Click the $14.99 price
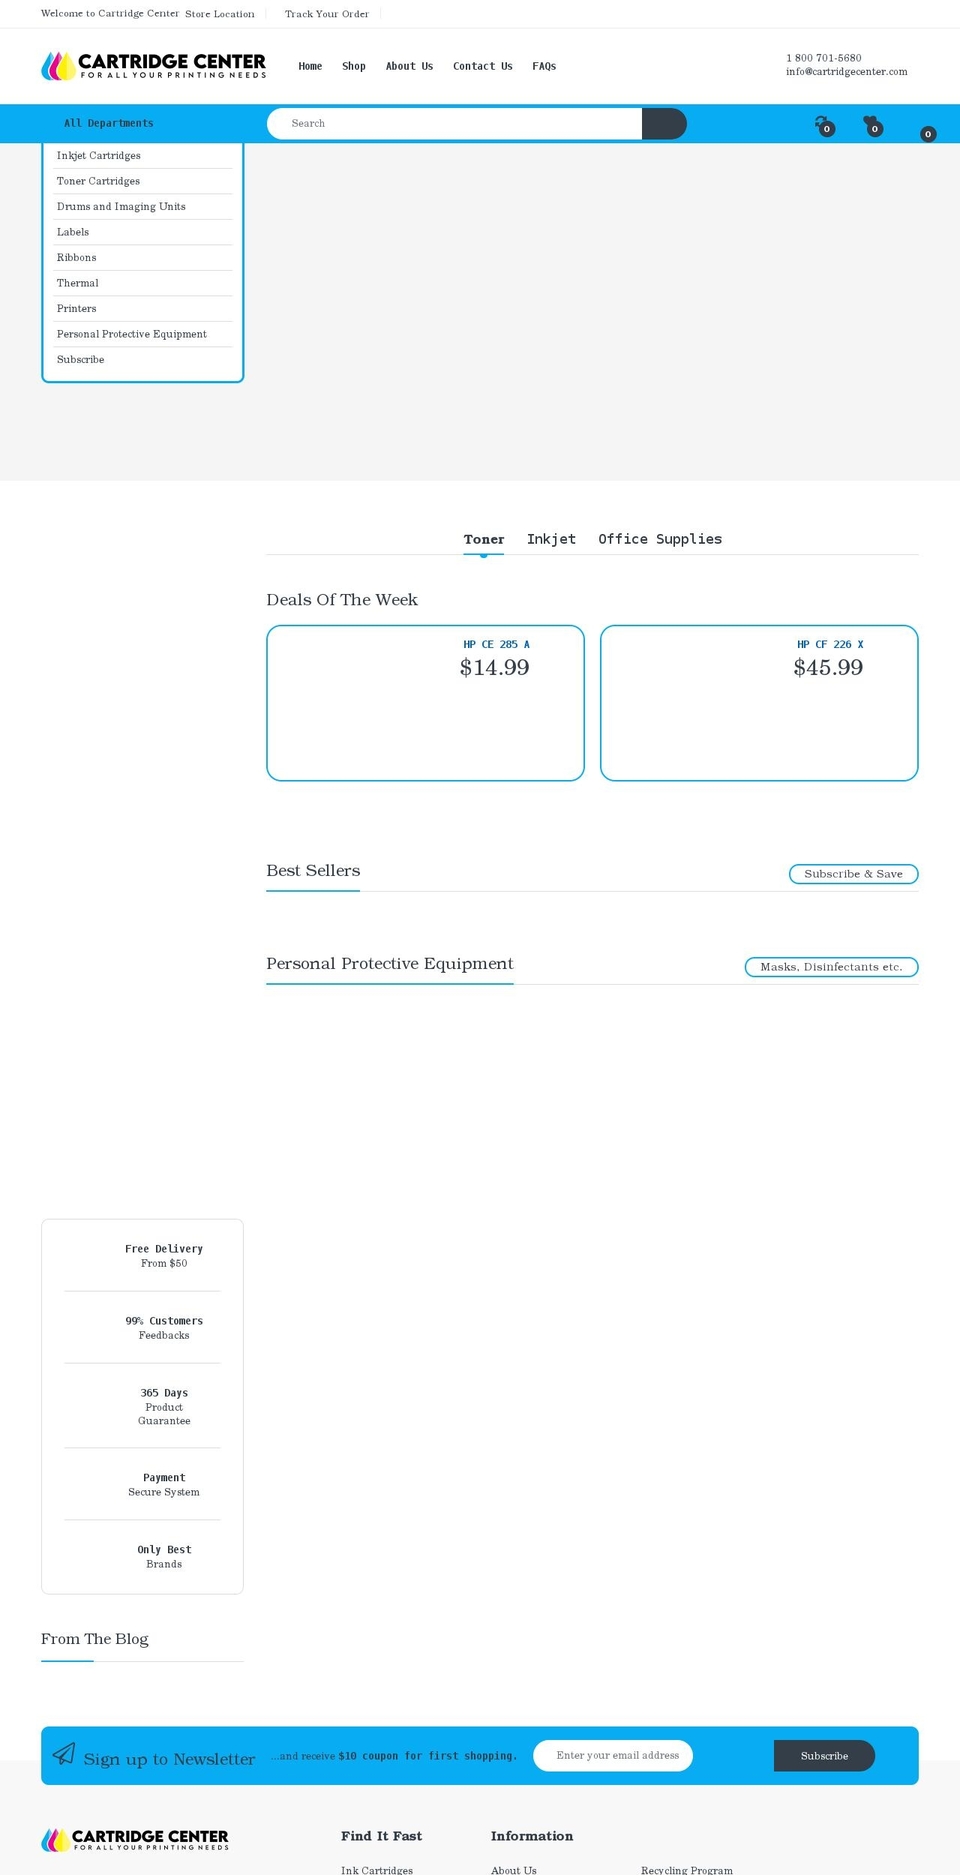 coord(494,668)
